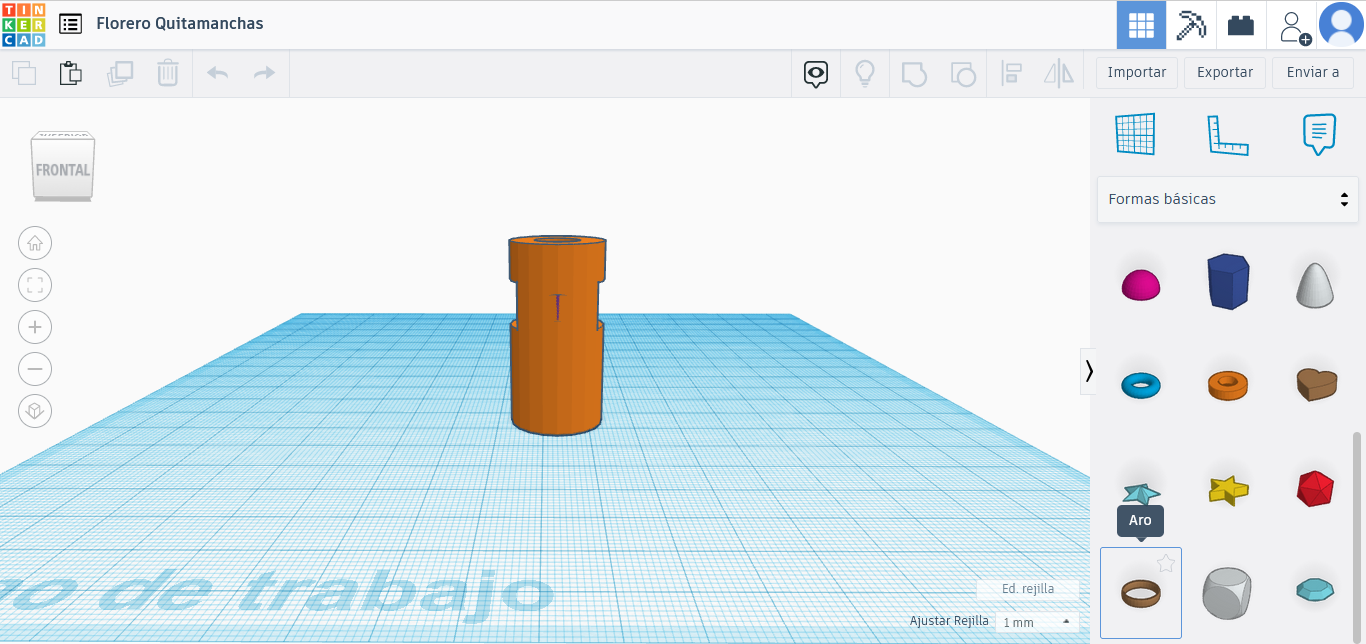
Task: Click the Exportar button
Action: coord(1225,72)
